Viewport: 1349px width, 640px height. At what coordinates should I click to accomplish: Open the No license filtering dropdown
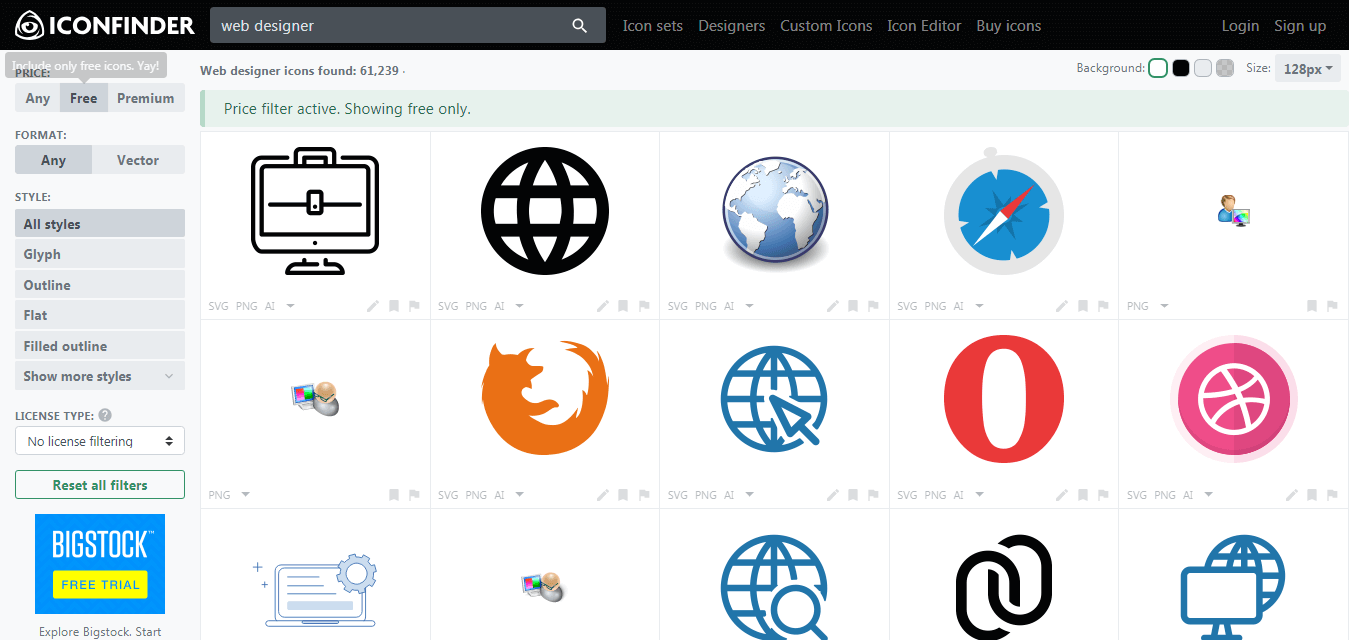point(100,441)
